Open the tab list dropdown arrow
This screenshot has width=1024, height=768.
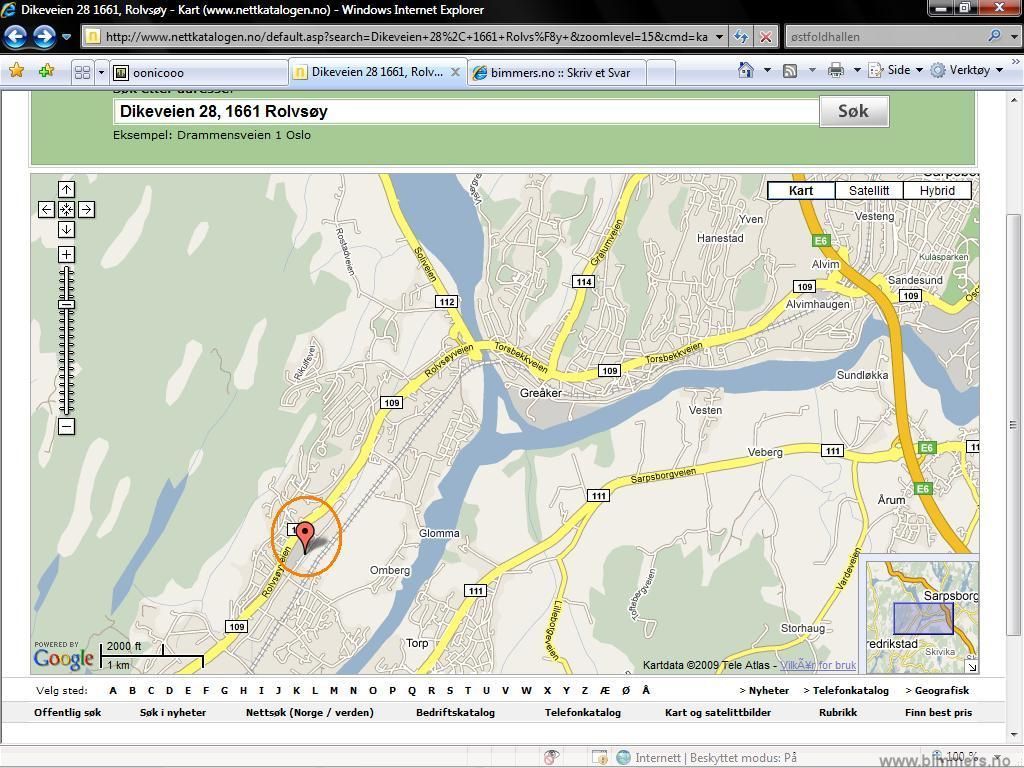pos(101,72)
